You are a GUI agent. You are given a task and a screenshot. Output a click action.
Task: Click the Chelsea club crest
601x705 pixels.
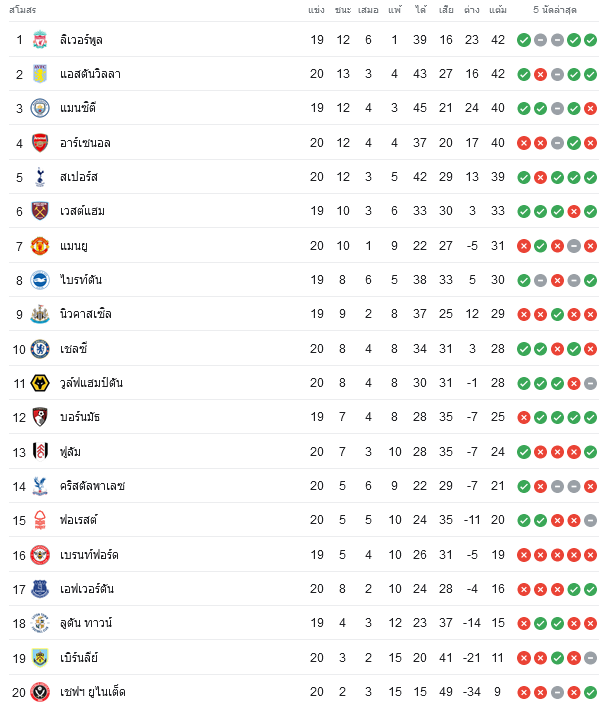(x=40, y=349)
